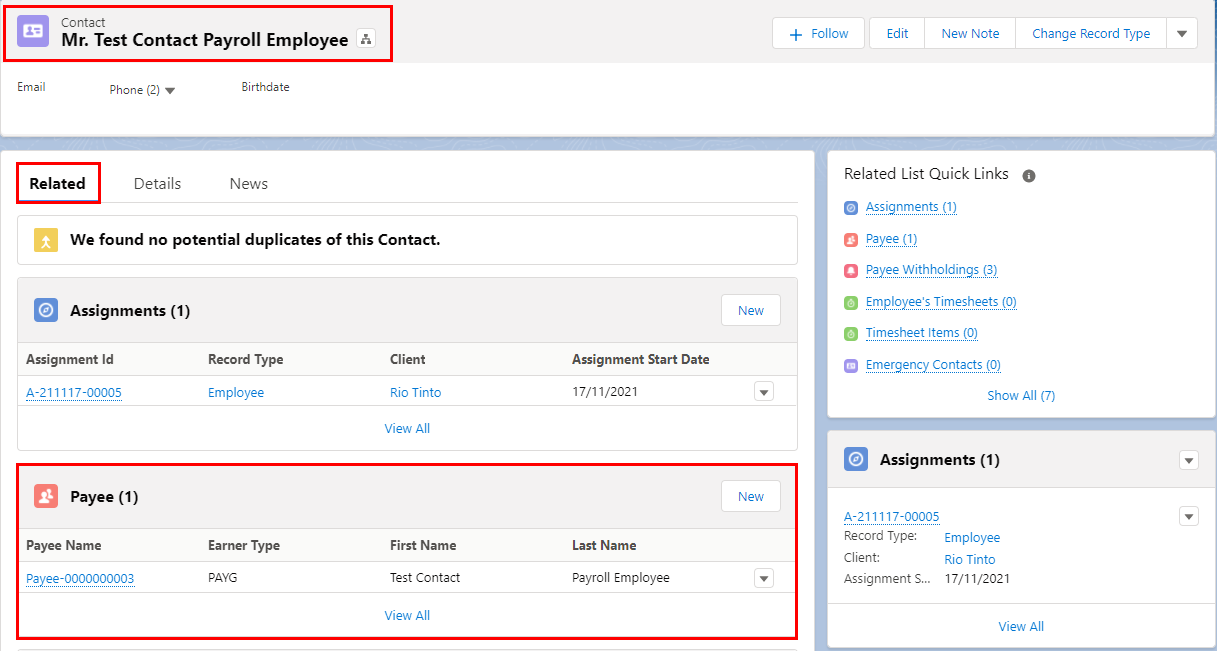The height and width of the screenshot is (651, 1218).
Task: Click Show All (7) quick links
Action: click(1021, 395)
